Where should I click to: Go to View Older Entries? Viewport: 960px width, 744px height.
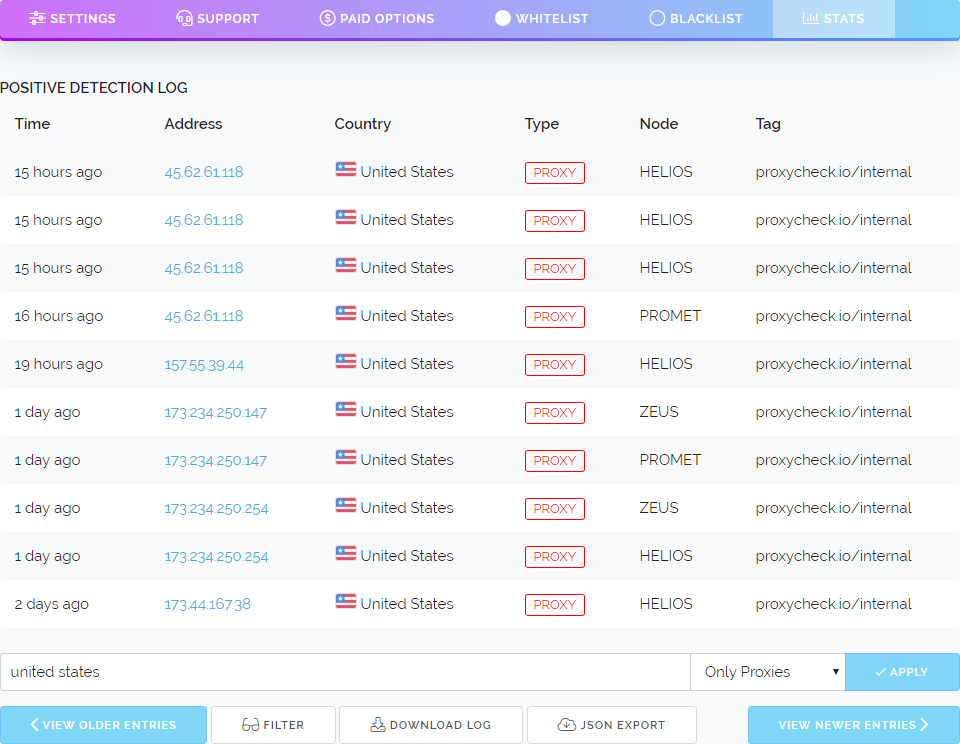point(103,725)
